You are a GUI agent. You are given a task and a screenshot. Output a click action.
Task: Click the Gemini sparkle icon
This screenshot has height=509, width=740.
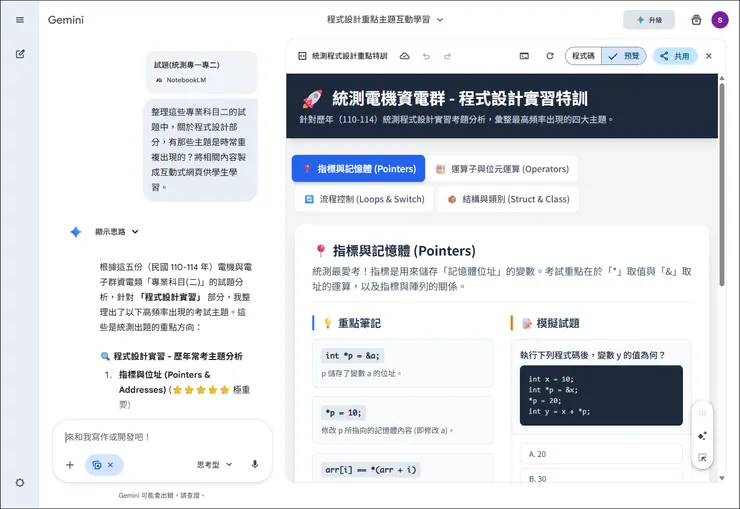[x=76, y=232]
